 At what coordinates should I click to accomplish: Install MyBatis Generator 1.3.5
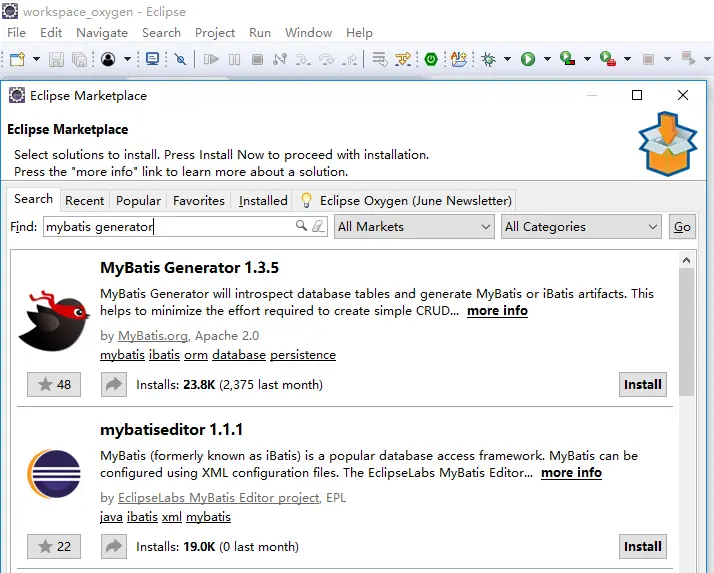[643, 384]
